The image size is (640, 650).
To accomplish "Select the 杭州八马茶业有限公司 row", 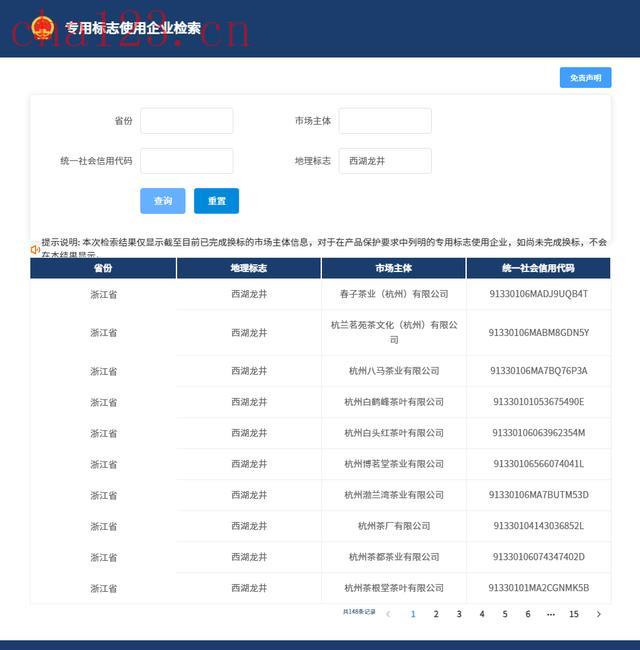I will [x=393, y=371].
